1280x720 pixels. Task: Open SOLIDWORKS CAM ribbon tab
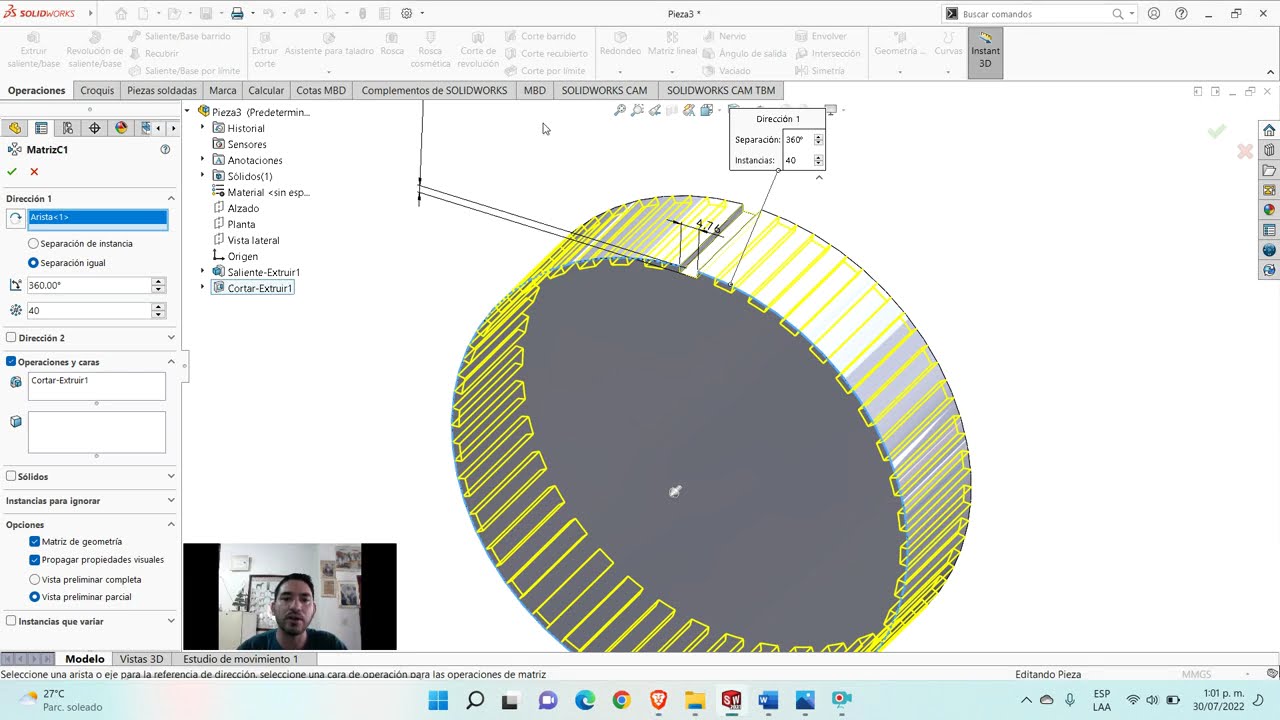pyautogui.click(x=604, y=90)
